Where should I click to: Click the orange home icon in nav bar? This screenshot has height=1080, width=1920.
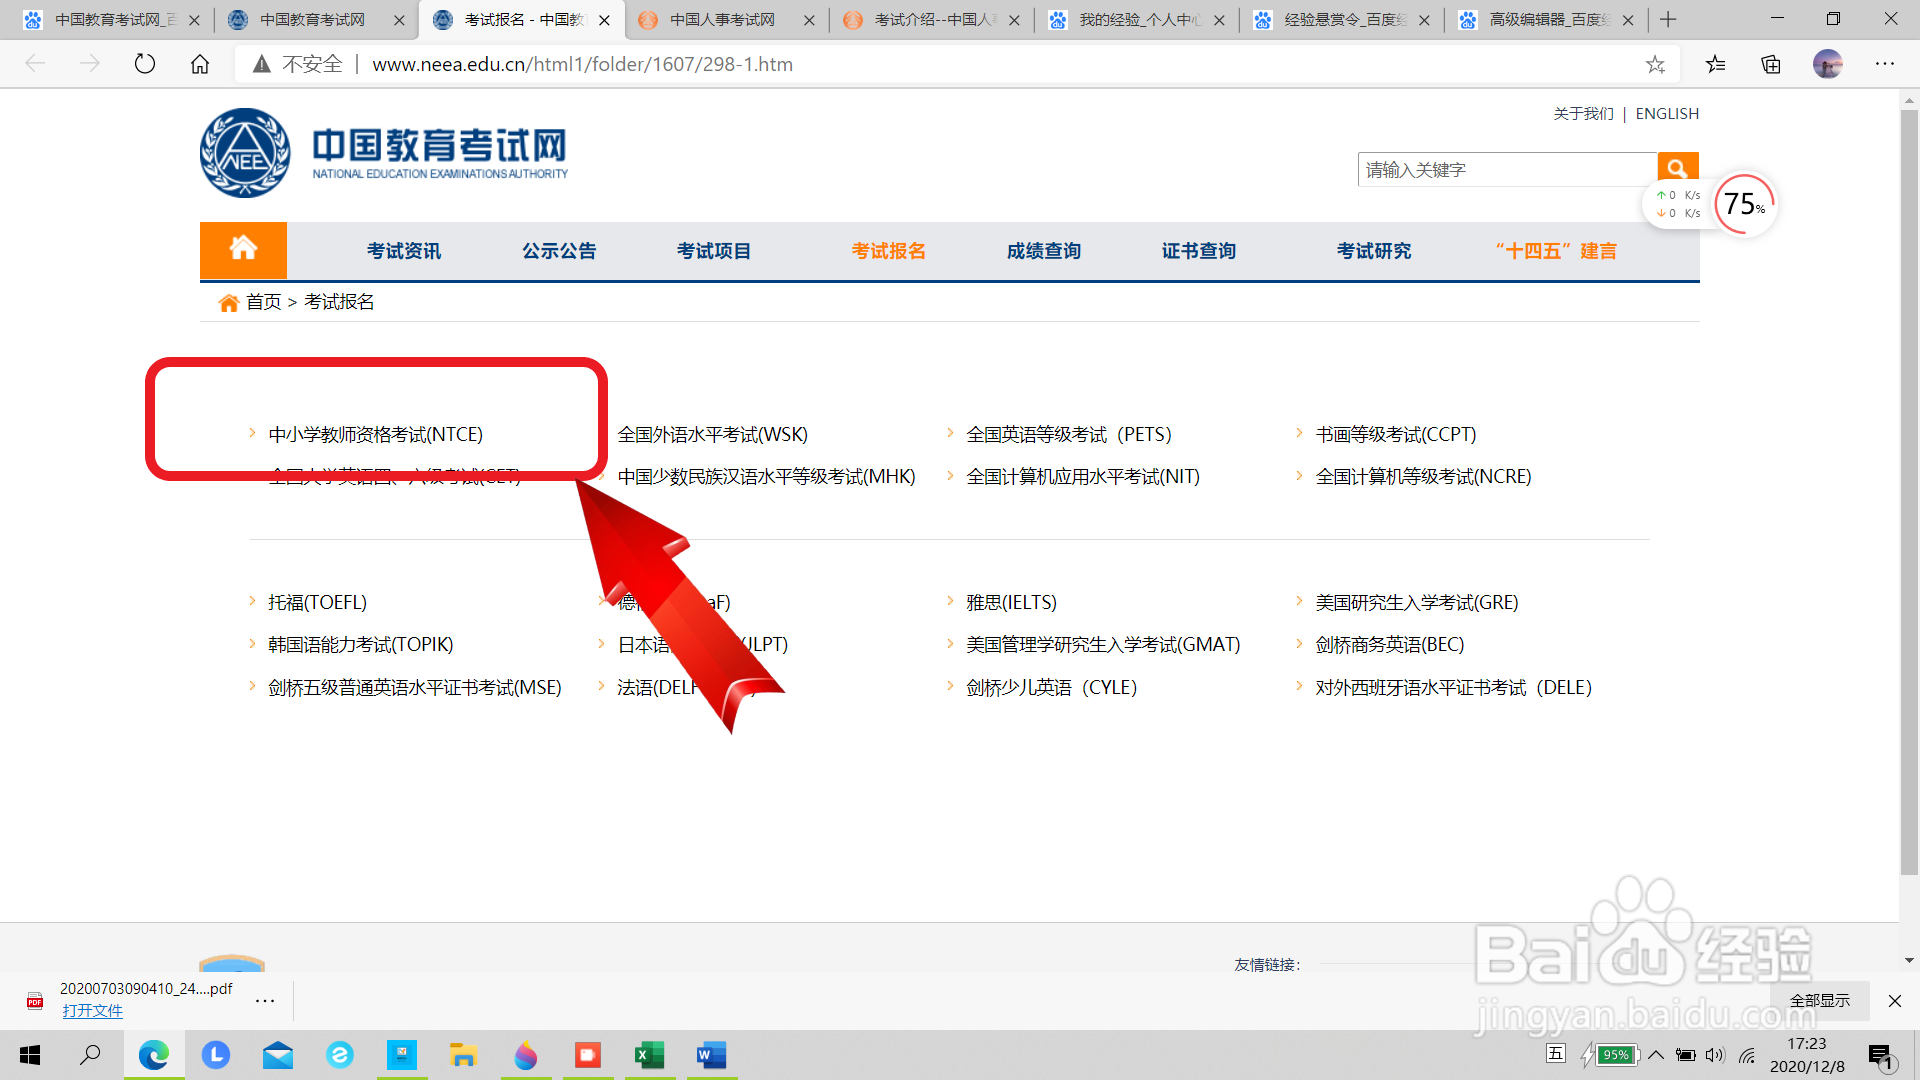click(x=243, y=249)
